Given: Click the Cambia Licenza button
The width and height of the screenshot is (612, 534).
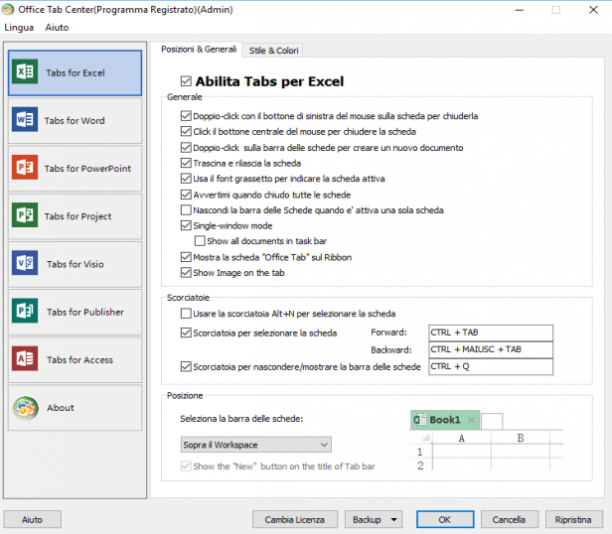Looking at the screenshot, I should 295,520.
